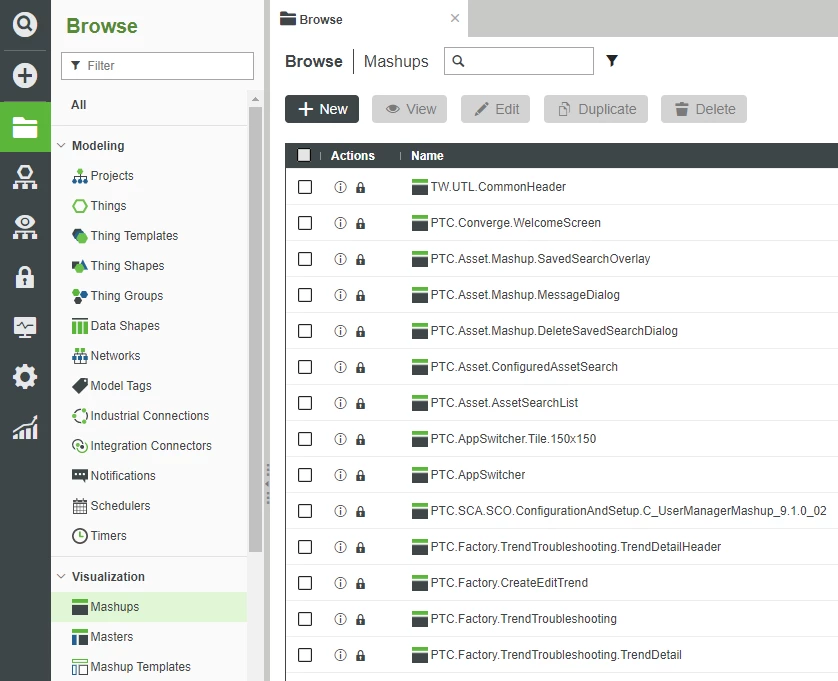Toggle the select-all checkbox in table header
Viewport: 838px width, 681px height.
coord(304,156)
